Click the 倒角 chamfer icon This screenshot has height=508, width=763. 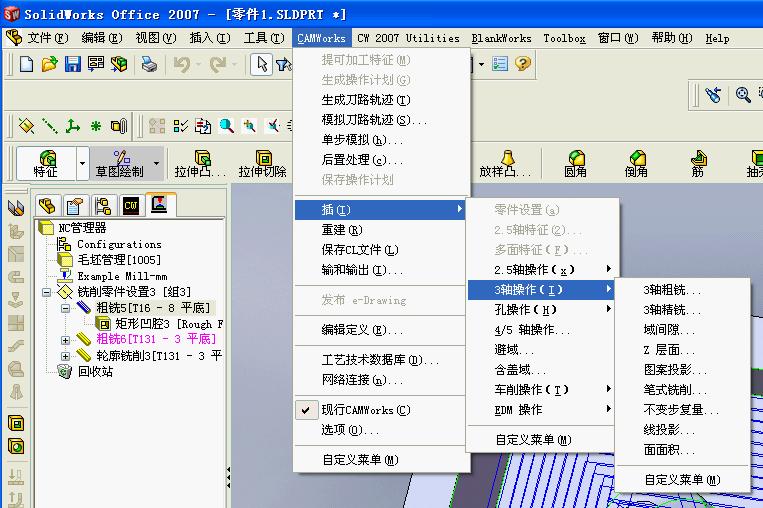[636, 163]
